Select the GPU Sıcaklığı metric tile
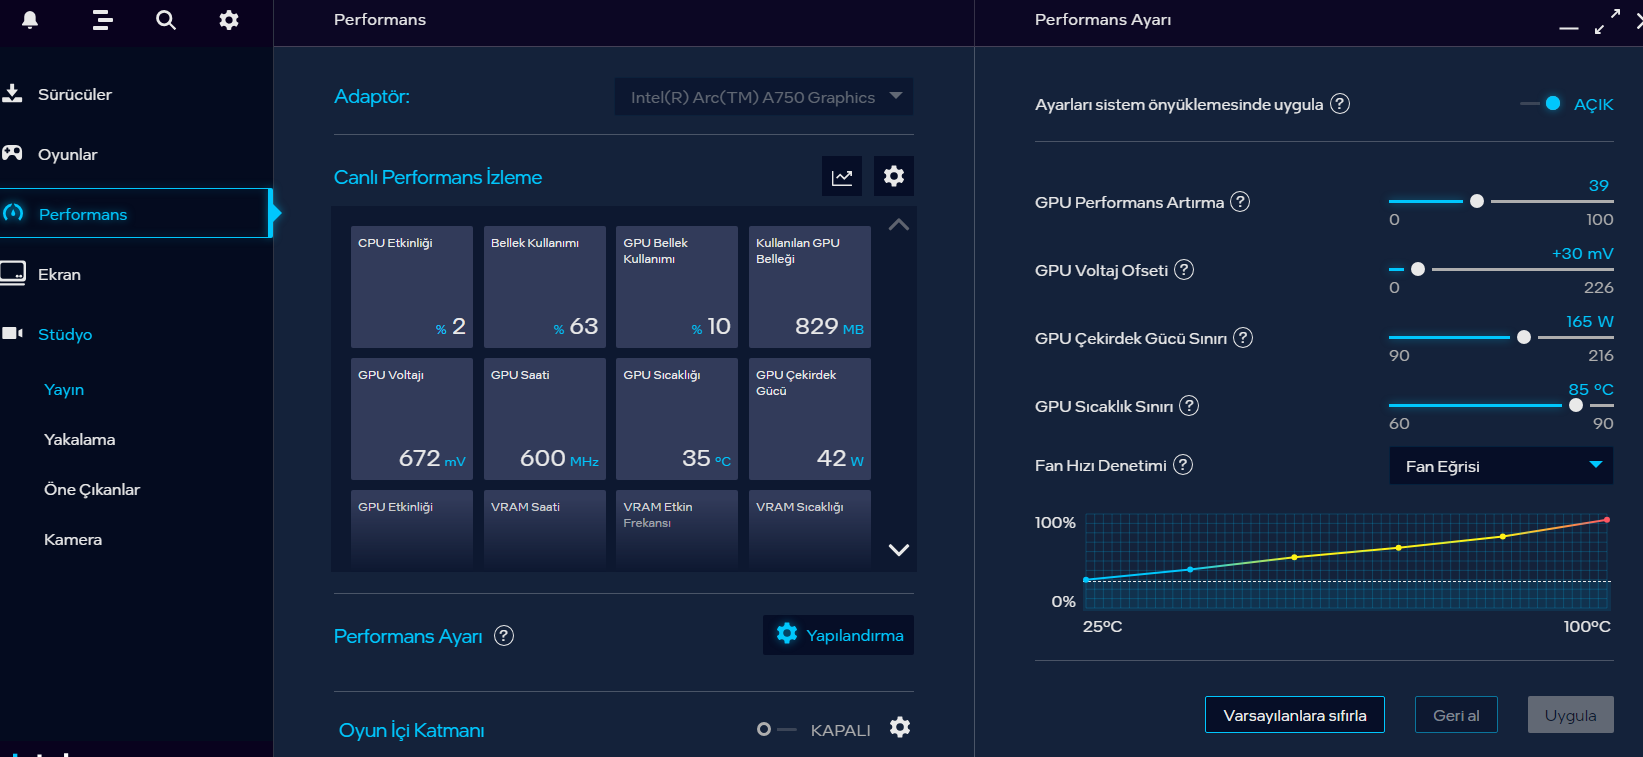Screen dimensions: 1643x757 pos(677,419)
